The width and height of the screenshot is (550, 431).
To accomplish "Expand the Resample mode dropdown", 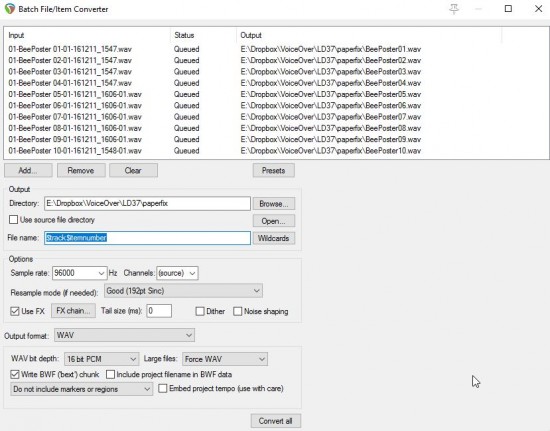I will coord(183,291).
